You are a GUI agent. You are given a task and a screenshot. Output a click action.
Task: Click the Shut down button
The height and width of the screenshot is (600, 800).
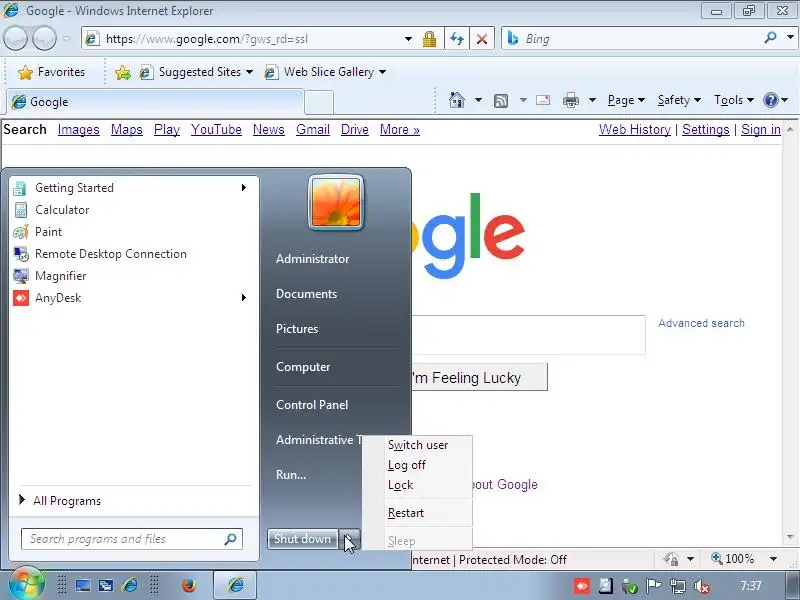[x=303, y=539]
